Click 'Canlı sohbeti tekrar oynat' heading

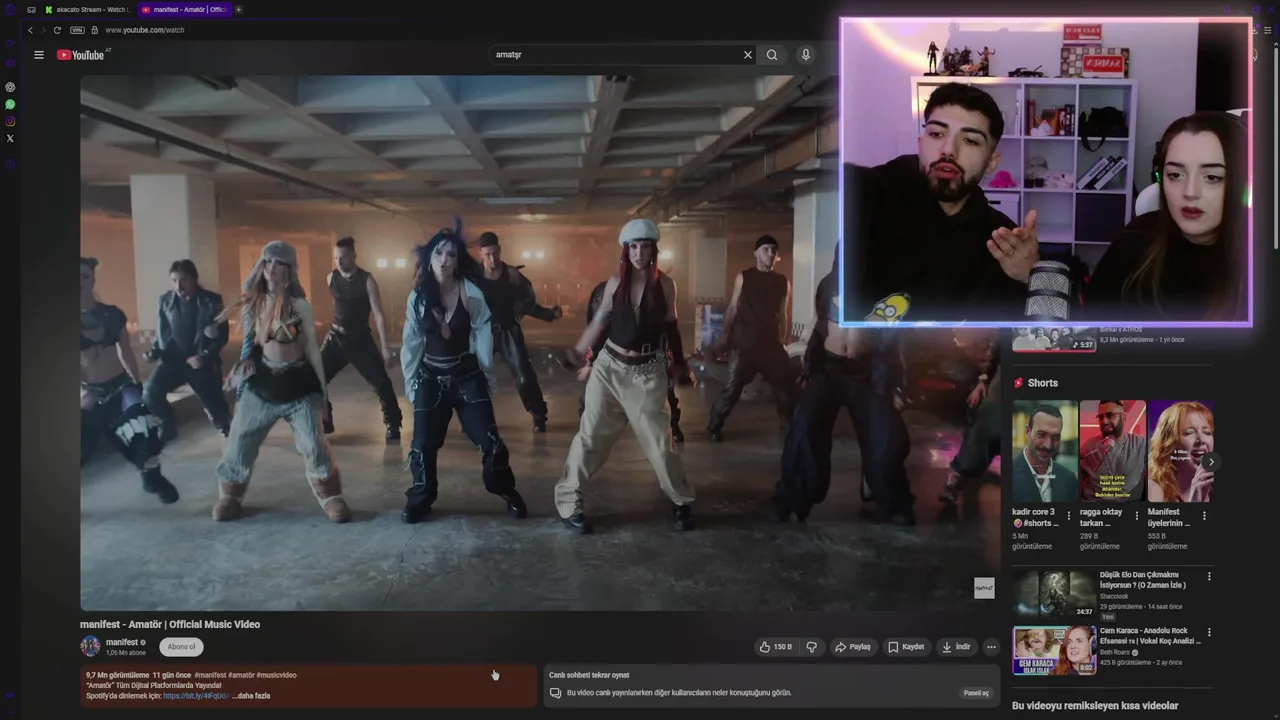589,675
